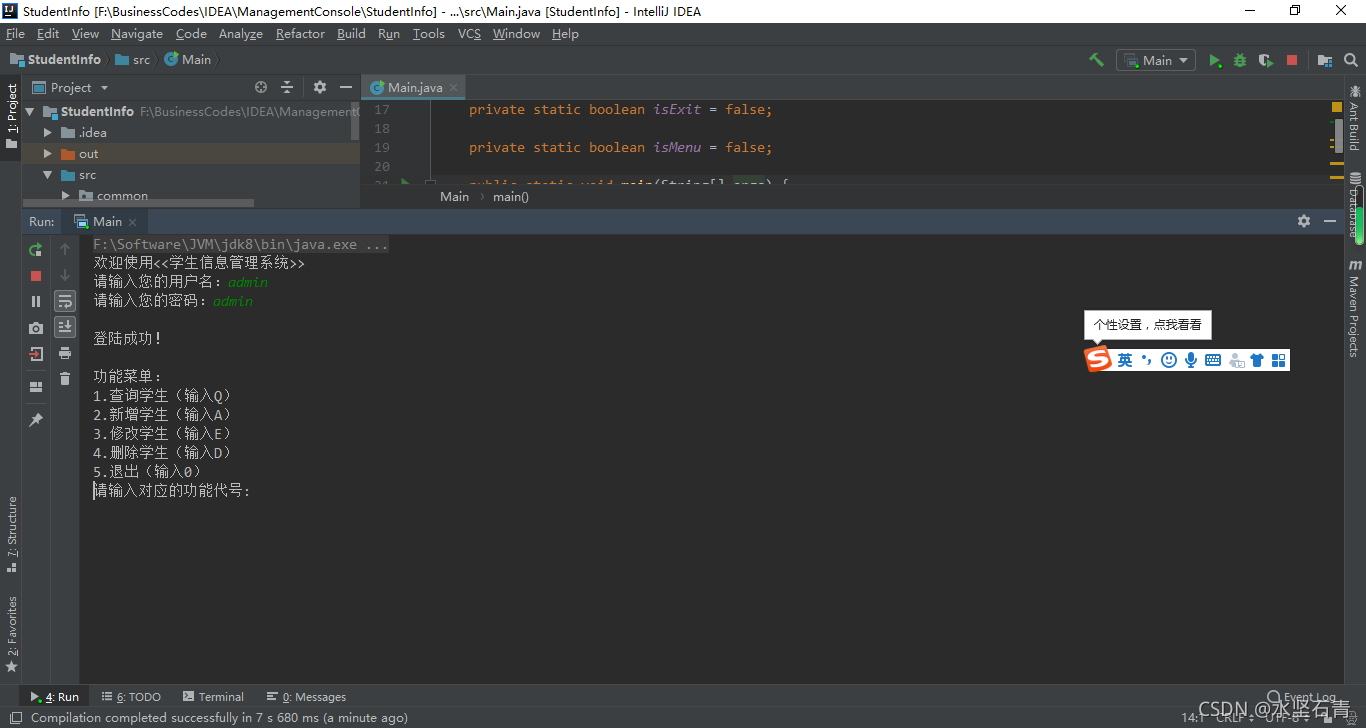Screen dimensions: 1366x728
Task: Open the Terminal tool window
Action: pos(213,697)
